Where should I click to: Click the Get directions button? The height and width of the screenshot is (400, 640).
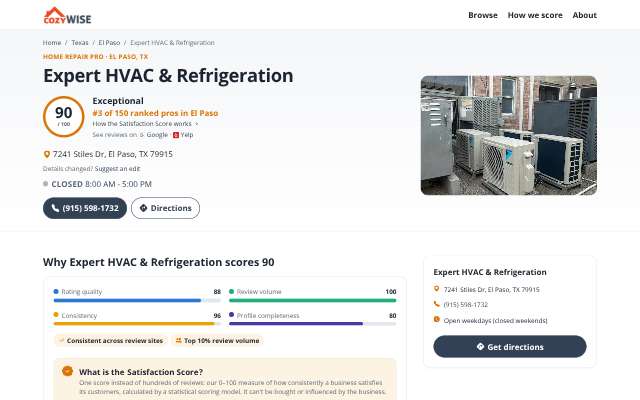[x=510, y=347]
